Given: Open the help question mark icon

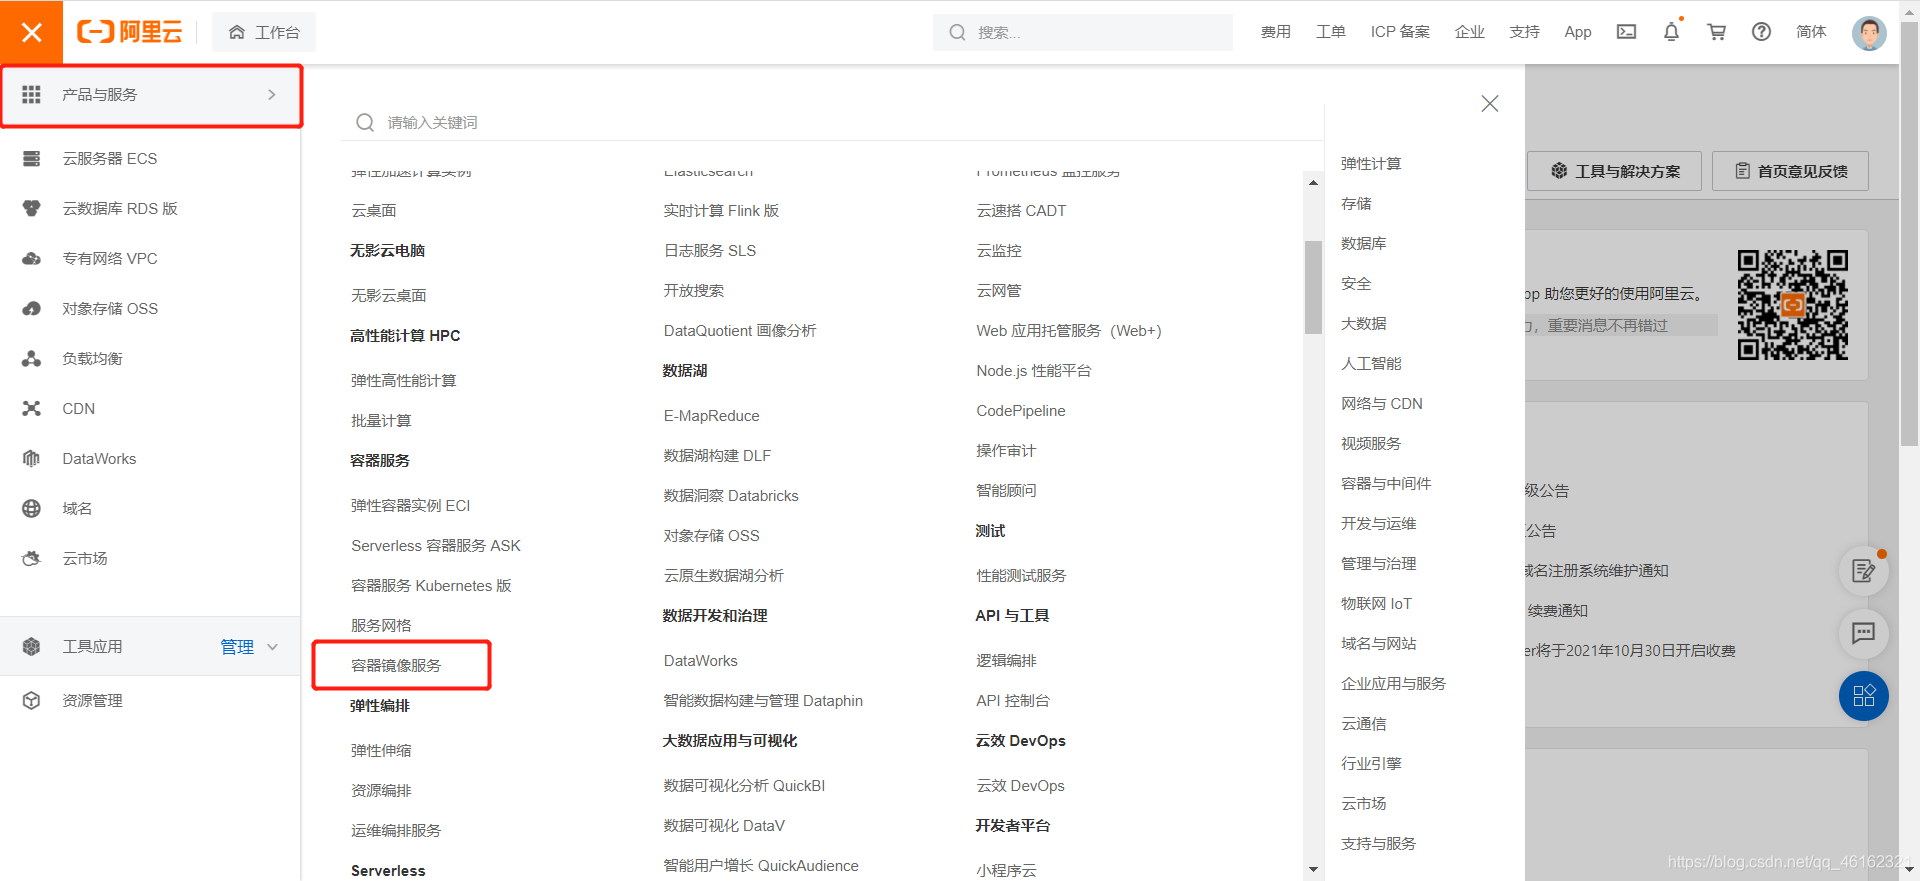Looking at the screenshot, I should [1761, 32].
